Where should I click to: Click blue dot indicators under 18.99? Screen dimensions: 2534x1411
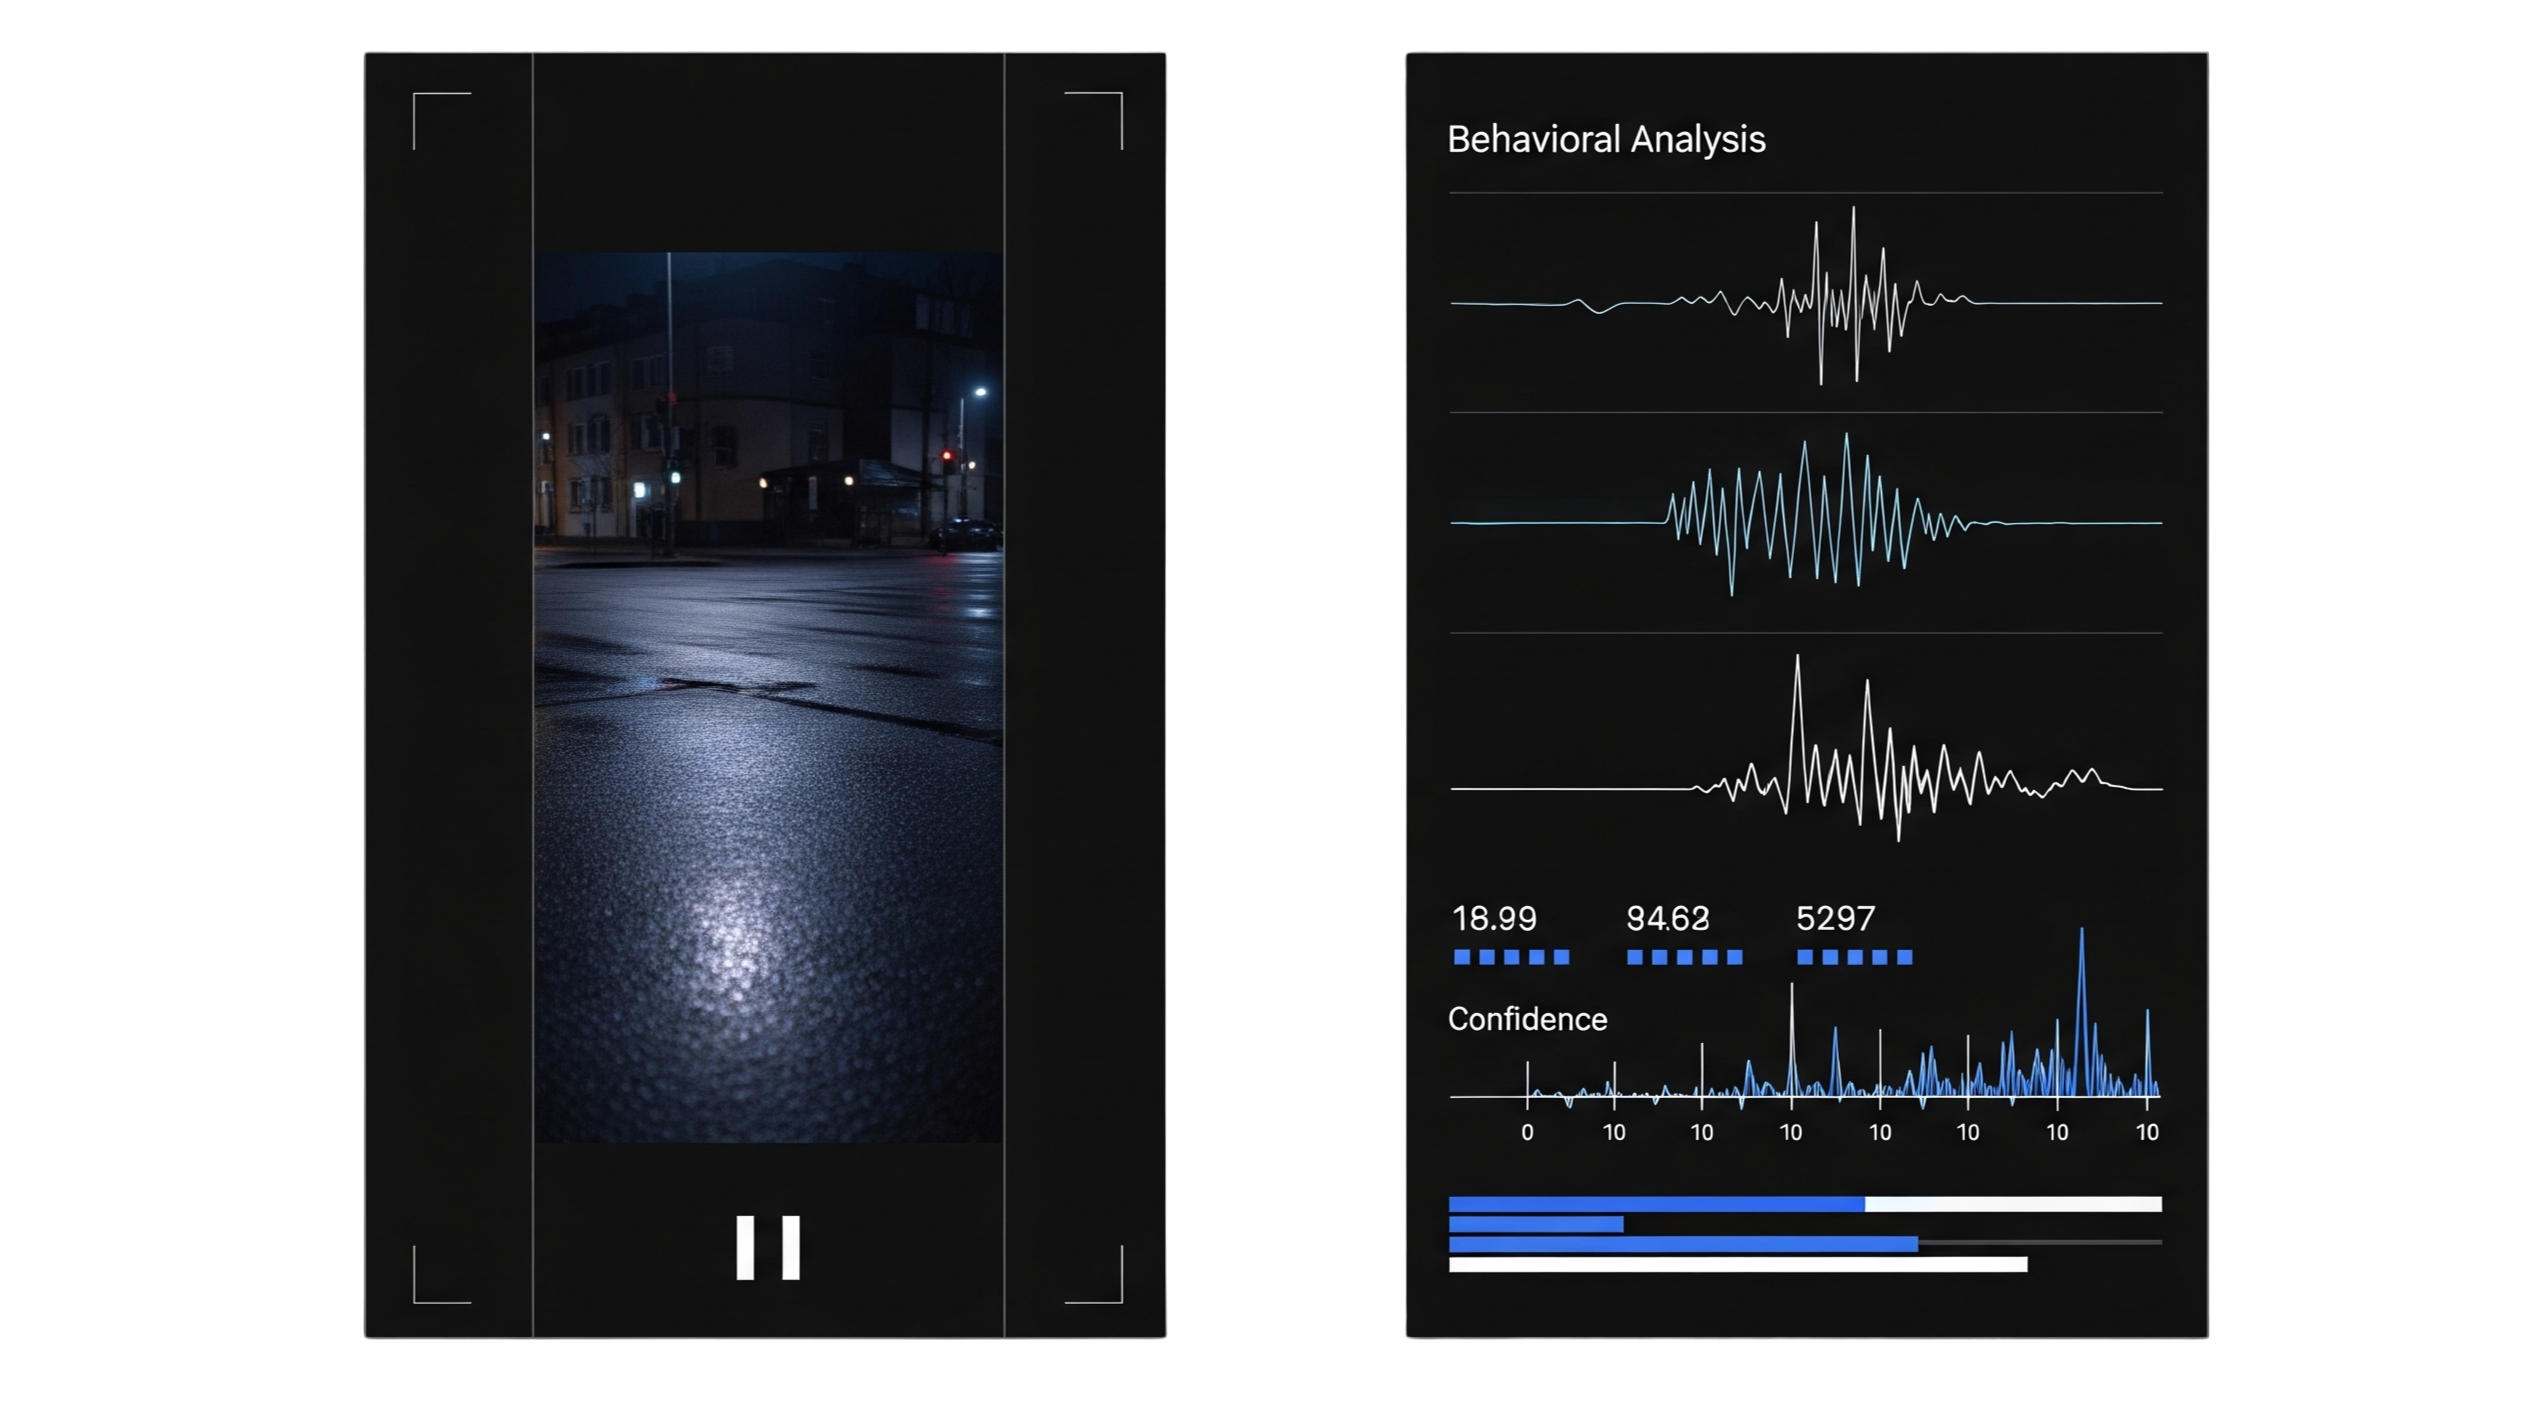point(1511,957)
